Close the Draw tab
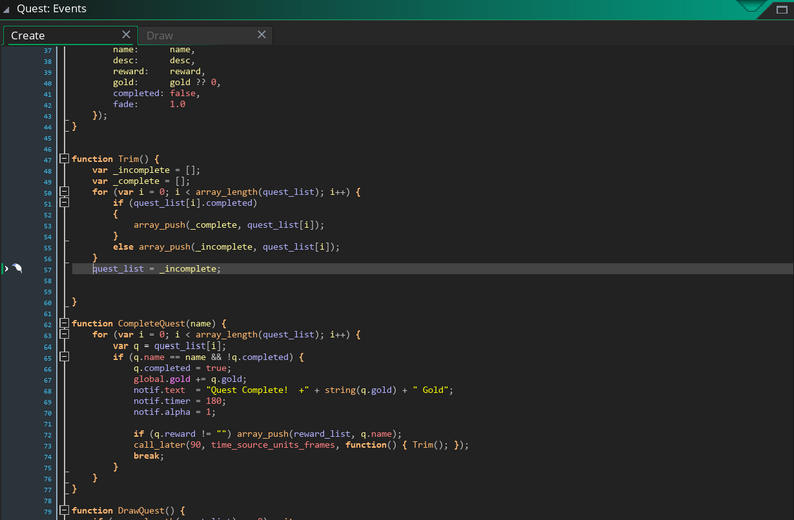Viewport: 794px width, 520px height. (x=261, y=34)
